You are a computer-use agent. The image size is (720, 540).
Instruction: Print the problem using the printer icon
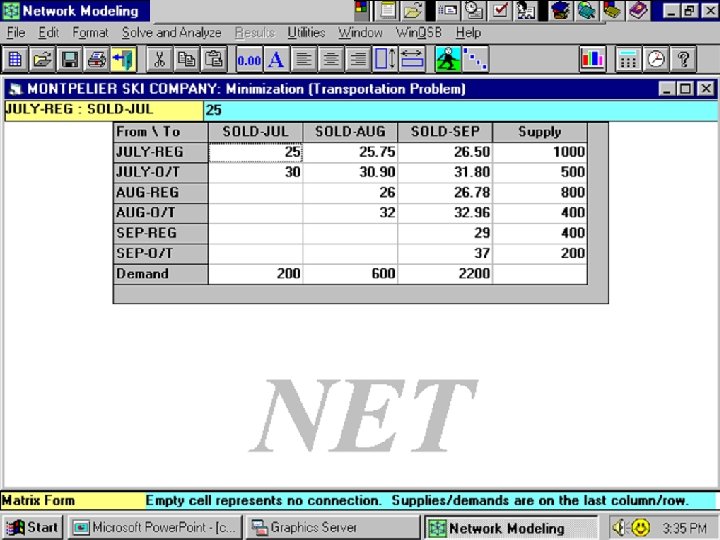point(96,59)
